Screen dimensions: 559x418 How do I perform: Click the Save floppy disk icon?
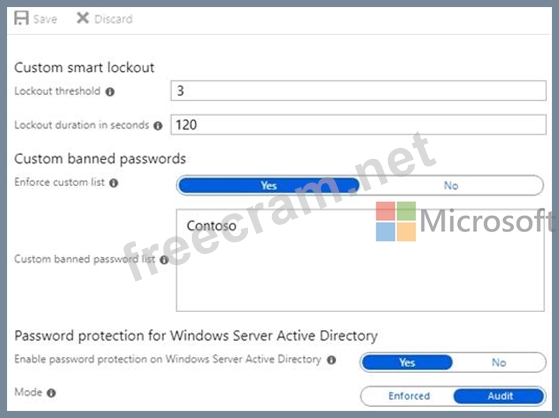(21, 18)
